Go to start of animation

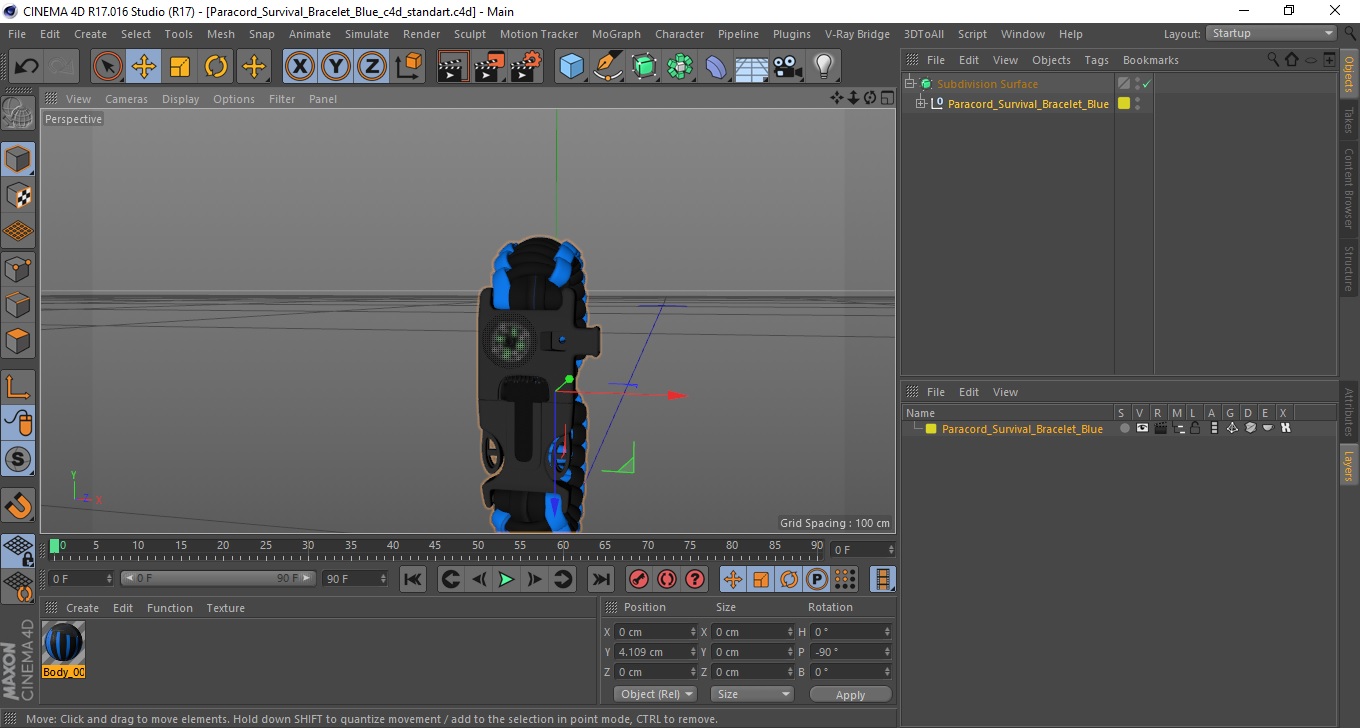pos(412,579)
